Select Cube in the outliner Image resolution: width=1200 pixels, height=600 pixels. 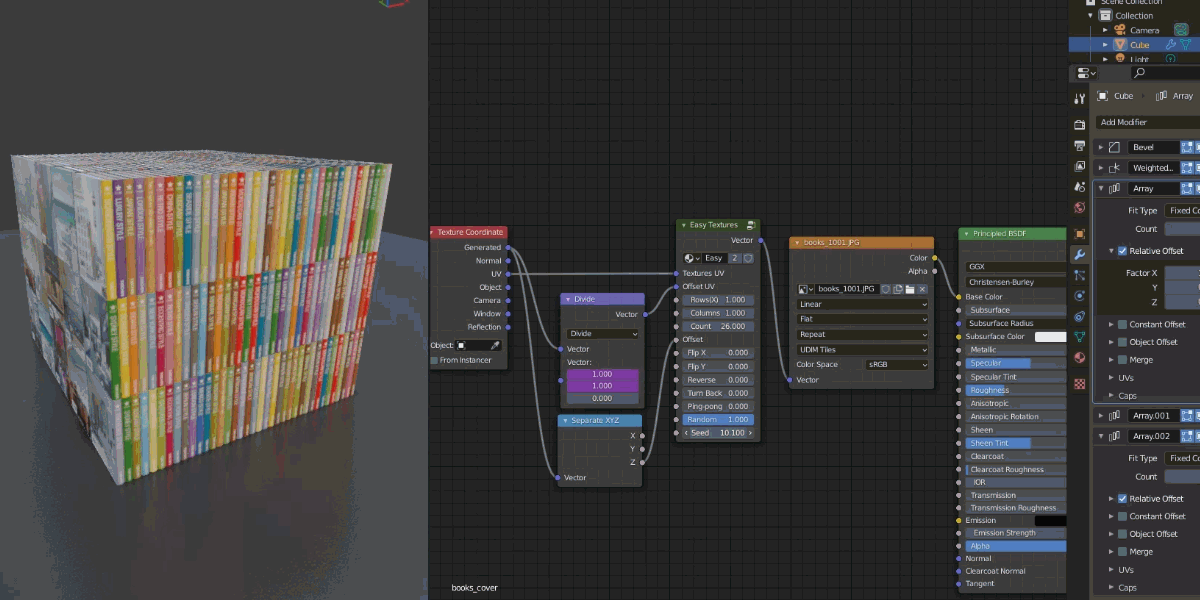coord(1139,45)
